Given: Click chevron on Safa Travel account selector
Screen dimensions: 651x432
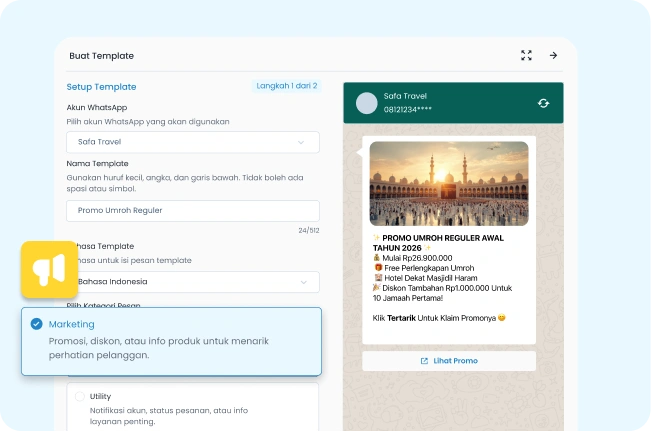Looking at the screenshot, I should pos(301,142).
